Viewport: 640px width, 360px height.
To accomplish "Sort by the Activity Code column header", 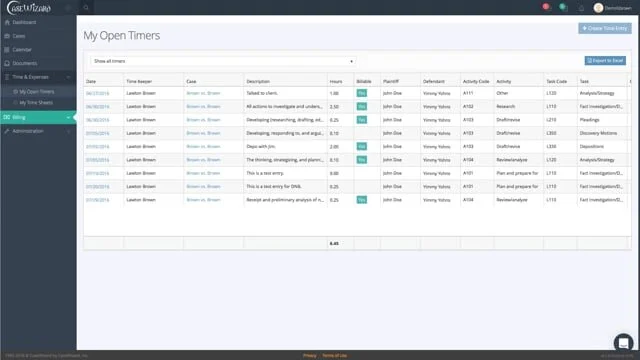I will click(x=476, y=82).
